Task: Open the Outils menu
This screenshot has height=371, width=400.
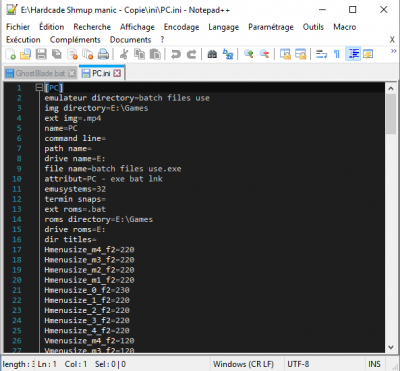Action: pyautogui.click(x=313, y=27)
